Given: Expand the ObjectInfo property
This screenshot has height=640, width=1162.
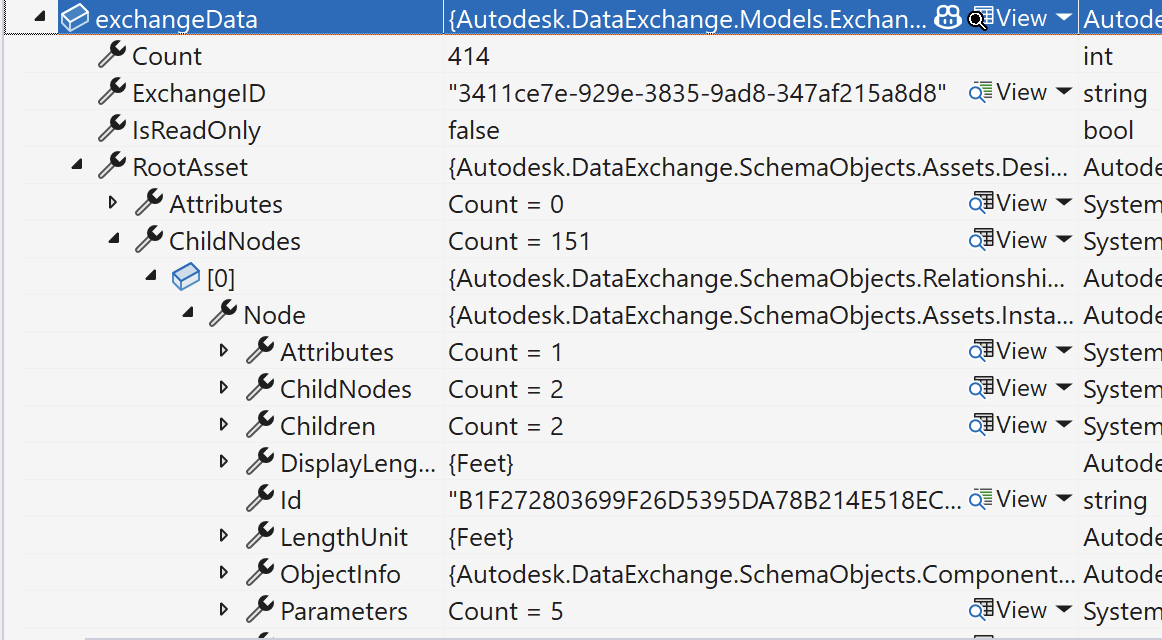Looking at the screenshot, I should [224, 573].
